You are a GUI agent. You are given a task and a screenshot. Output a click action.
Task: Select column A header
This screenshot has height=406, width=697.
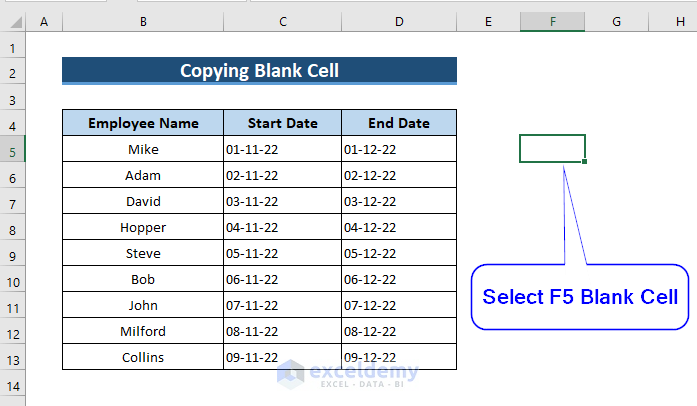(44, 21)
